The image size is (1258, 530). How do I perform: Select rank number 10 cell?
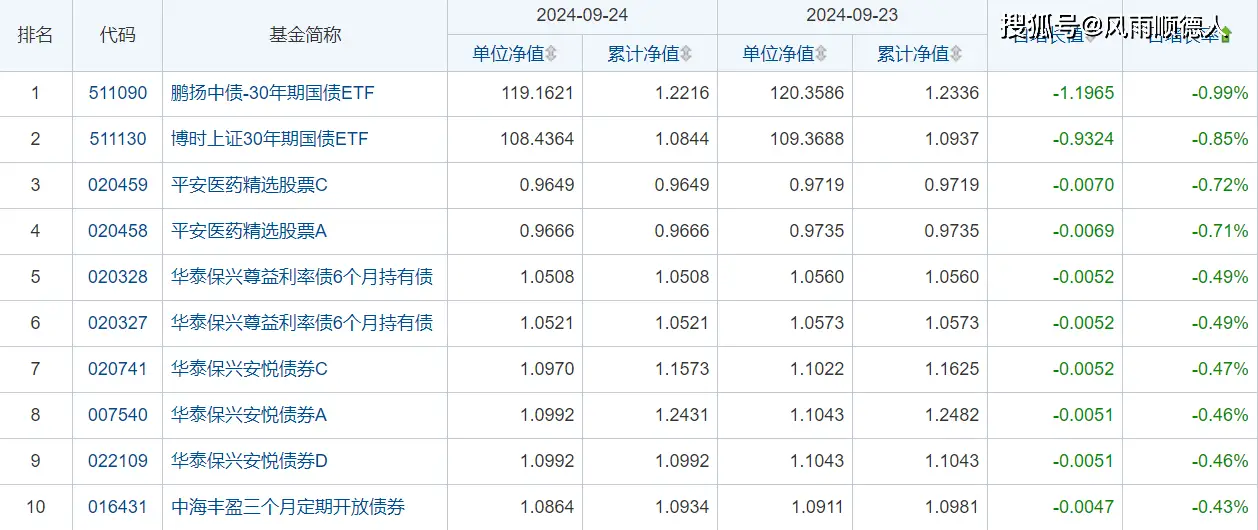pyautogui.click(x=36, y=507)
